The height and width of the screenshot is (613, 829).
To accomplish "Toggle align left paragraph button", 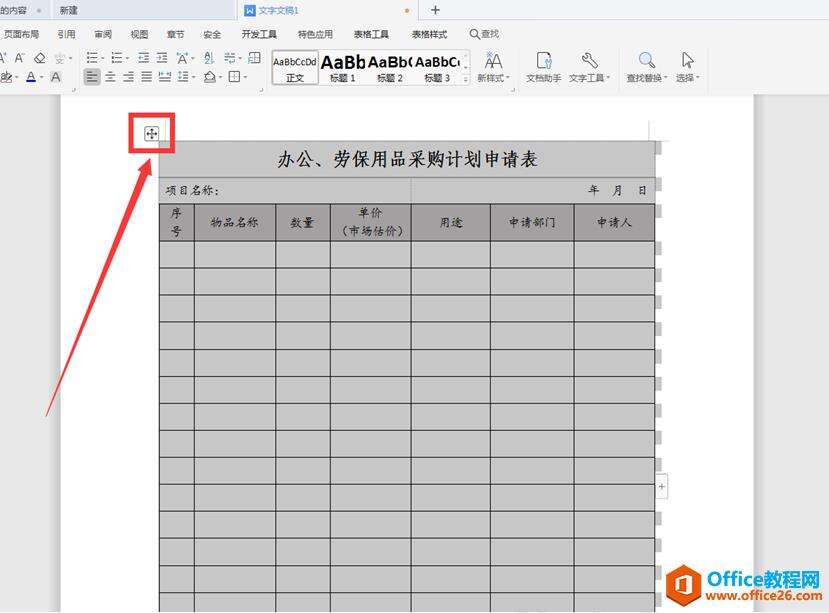I will (x=92, y=77).
